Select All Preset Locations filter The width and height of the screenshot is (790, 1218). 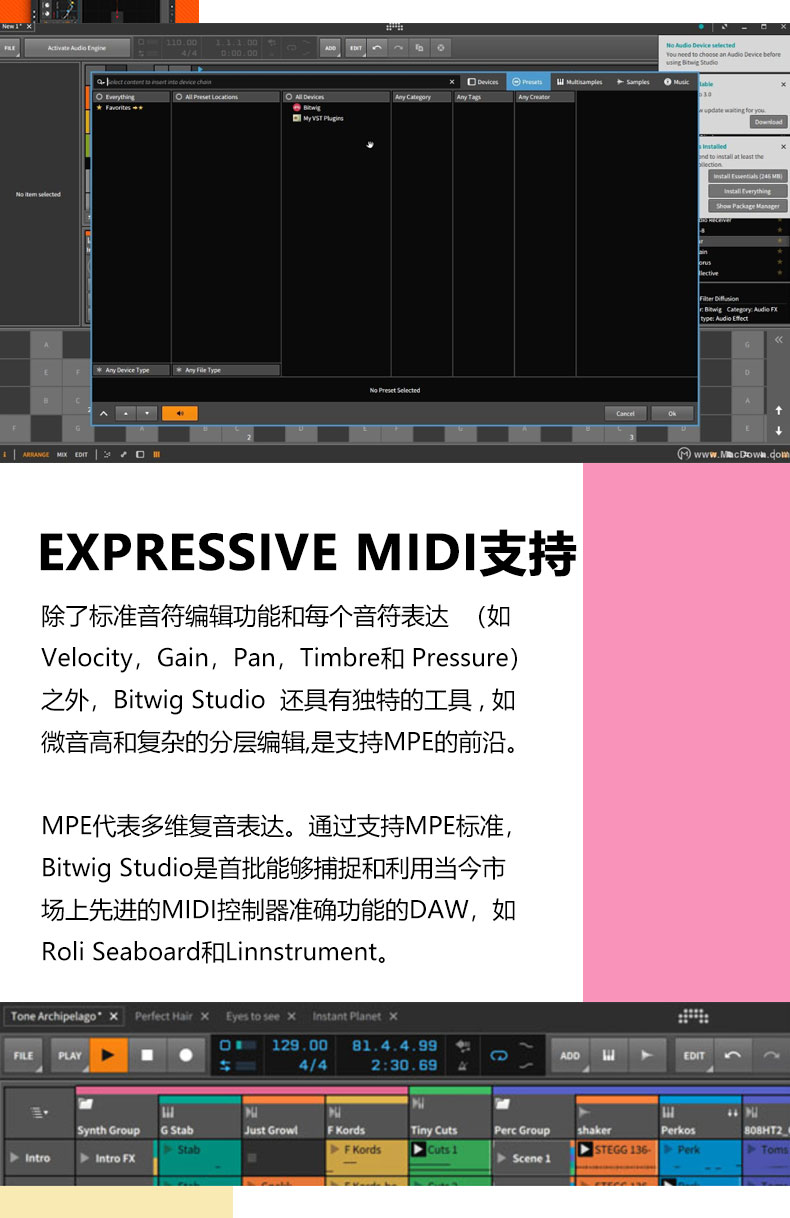tap(226, 97)
